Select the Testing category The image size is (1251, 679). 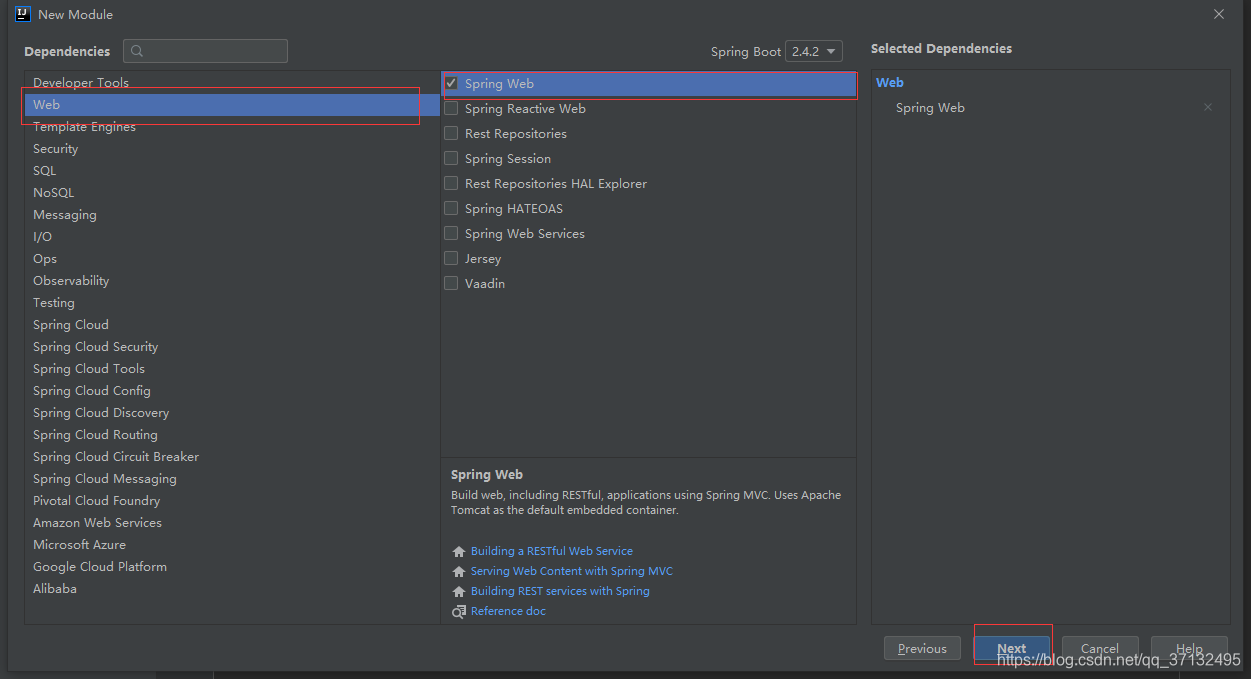(232, 303)
